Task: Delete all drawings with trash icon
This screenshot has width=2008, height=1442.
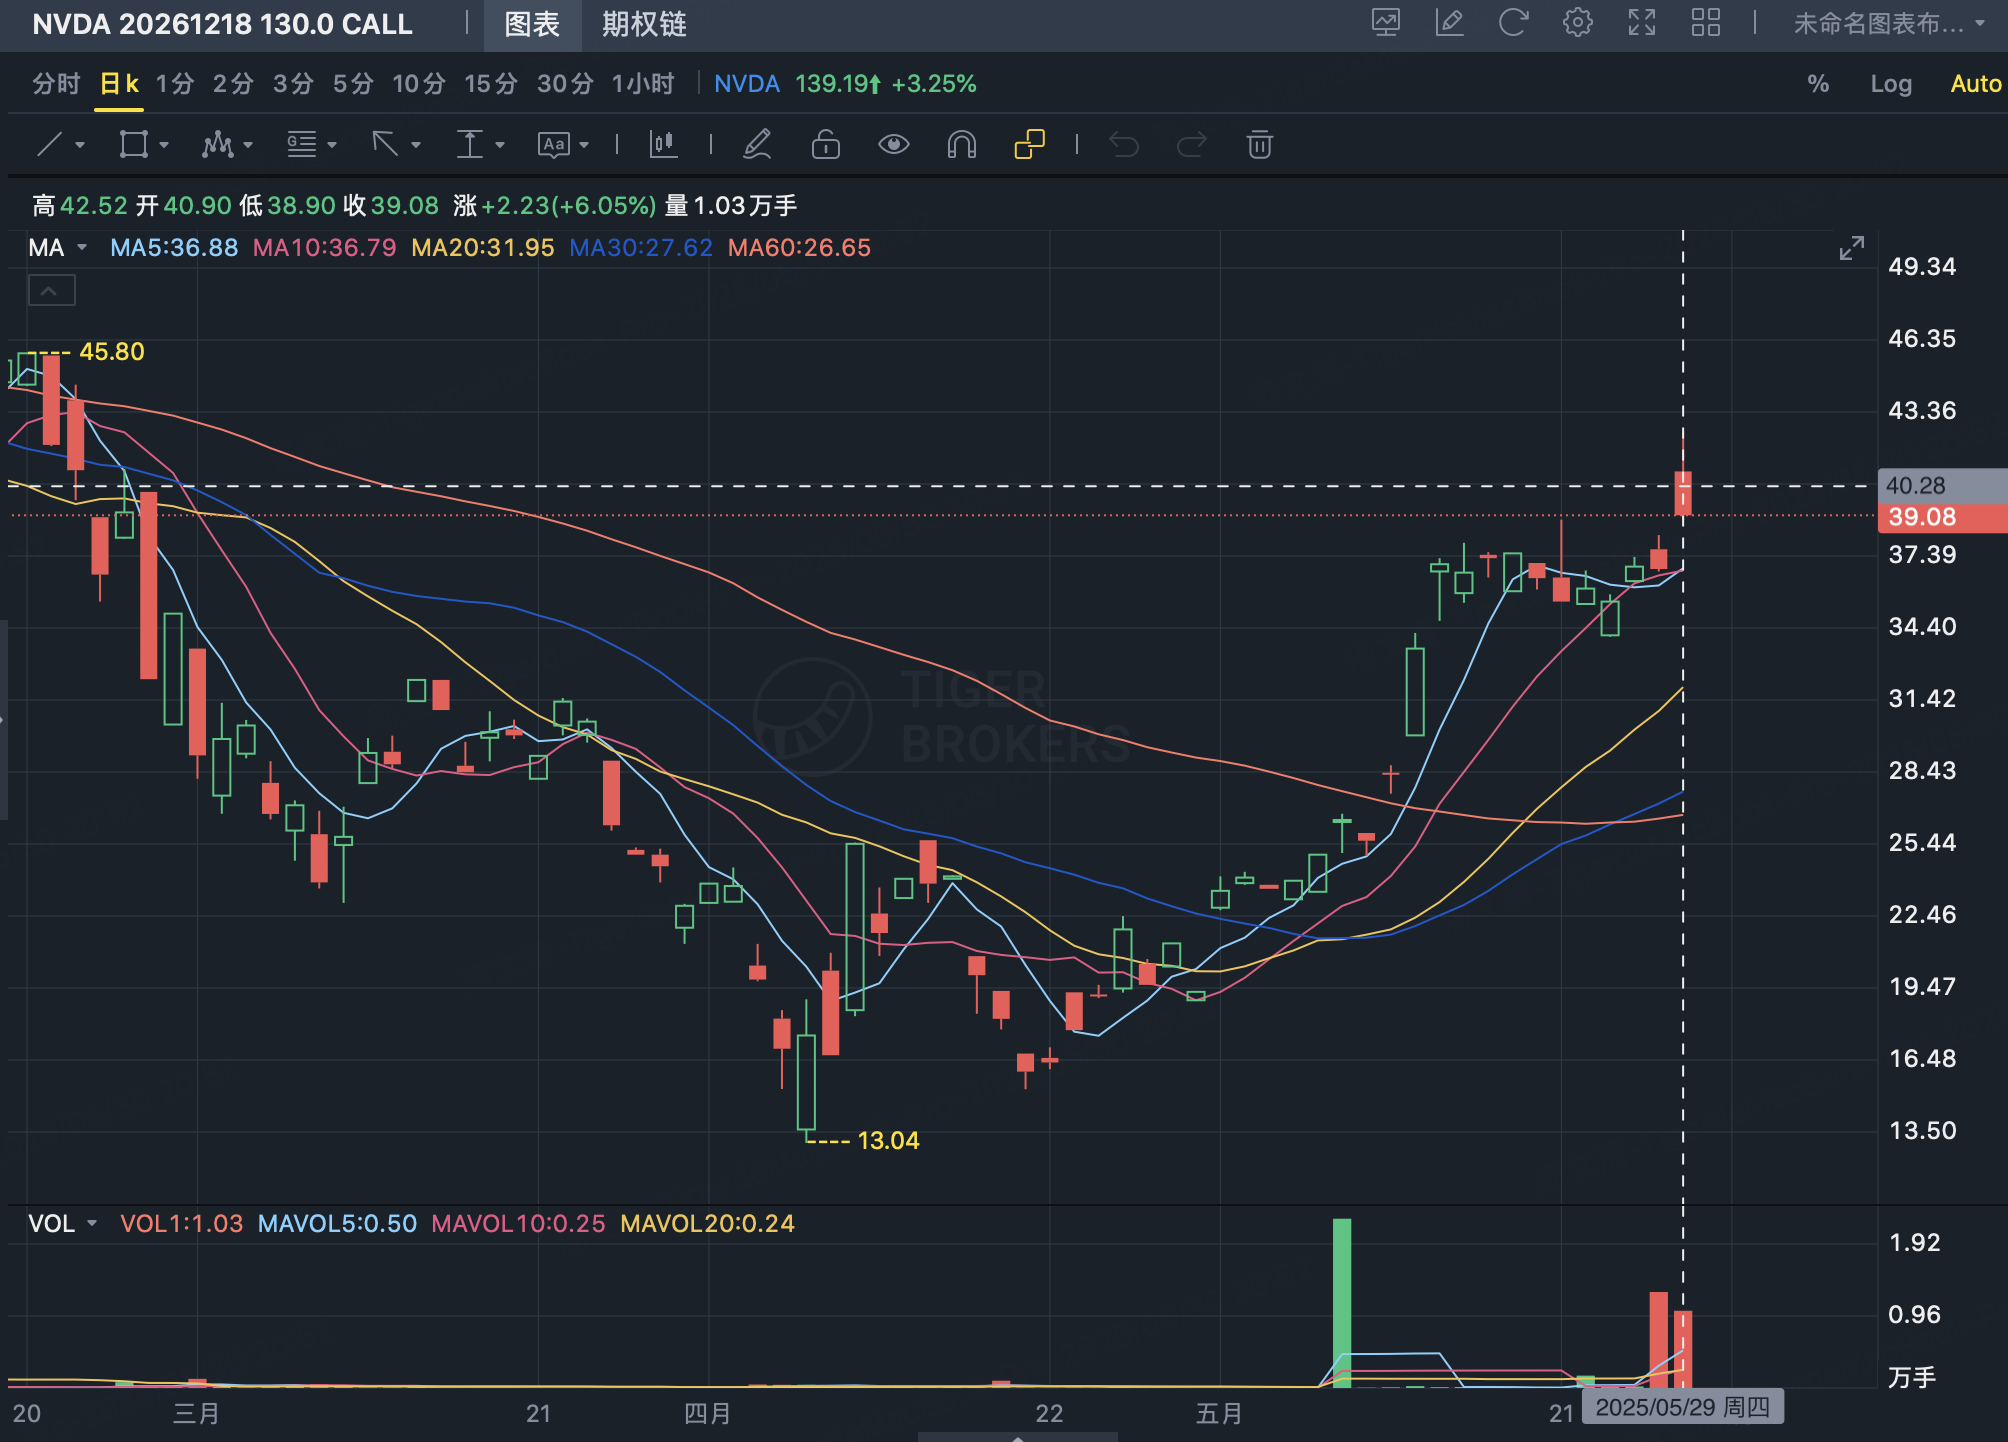Action: pyautogui.click(x=1260, y=145)
